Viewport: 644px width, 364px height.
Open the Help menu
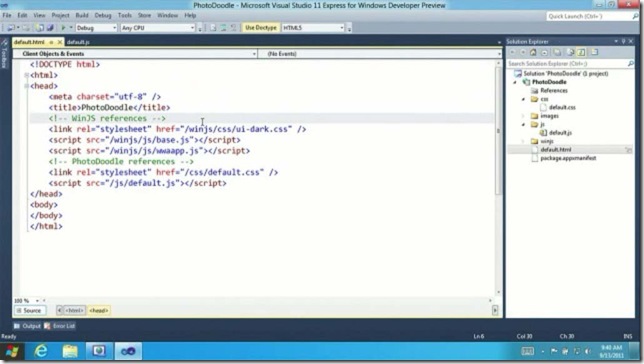click(x=190, y=15)
